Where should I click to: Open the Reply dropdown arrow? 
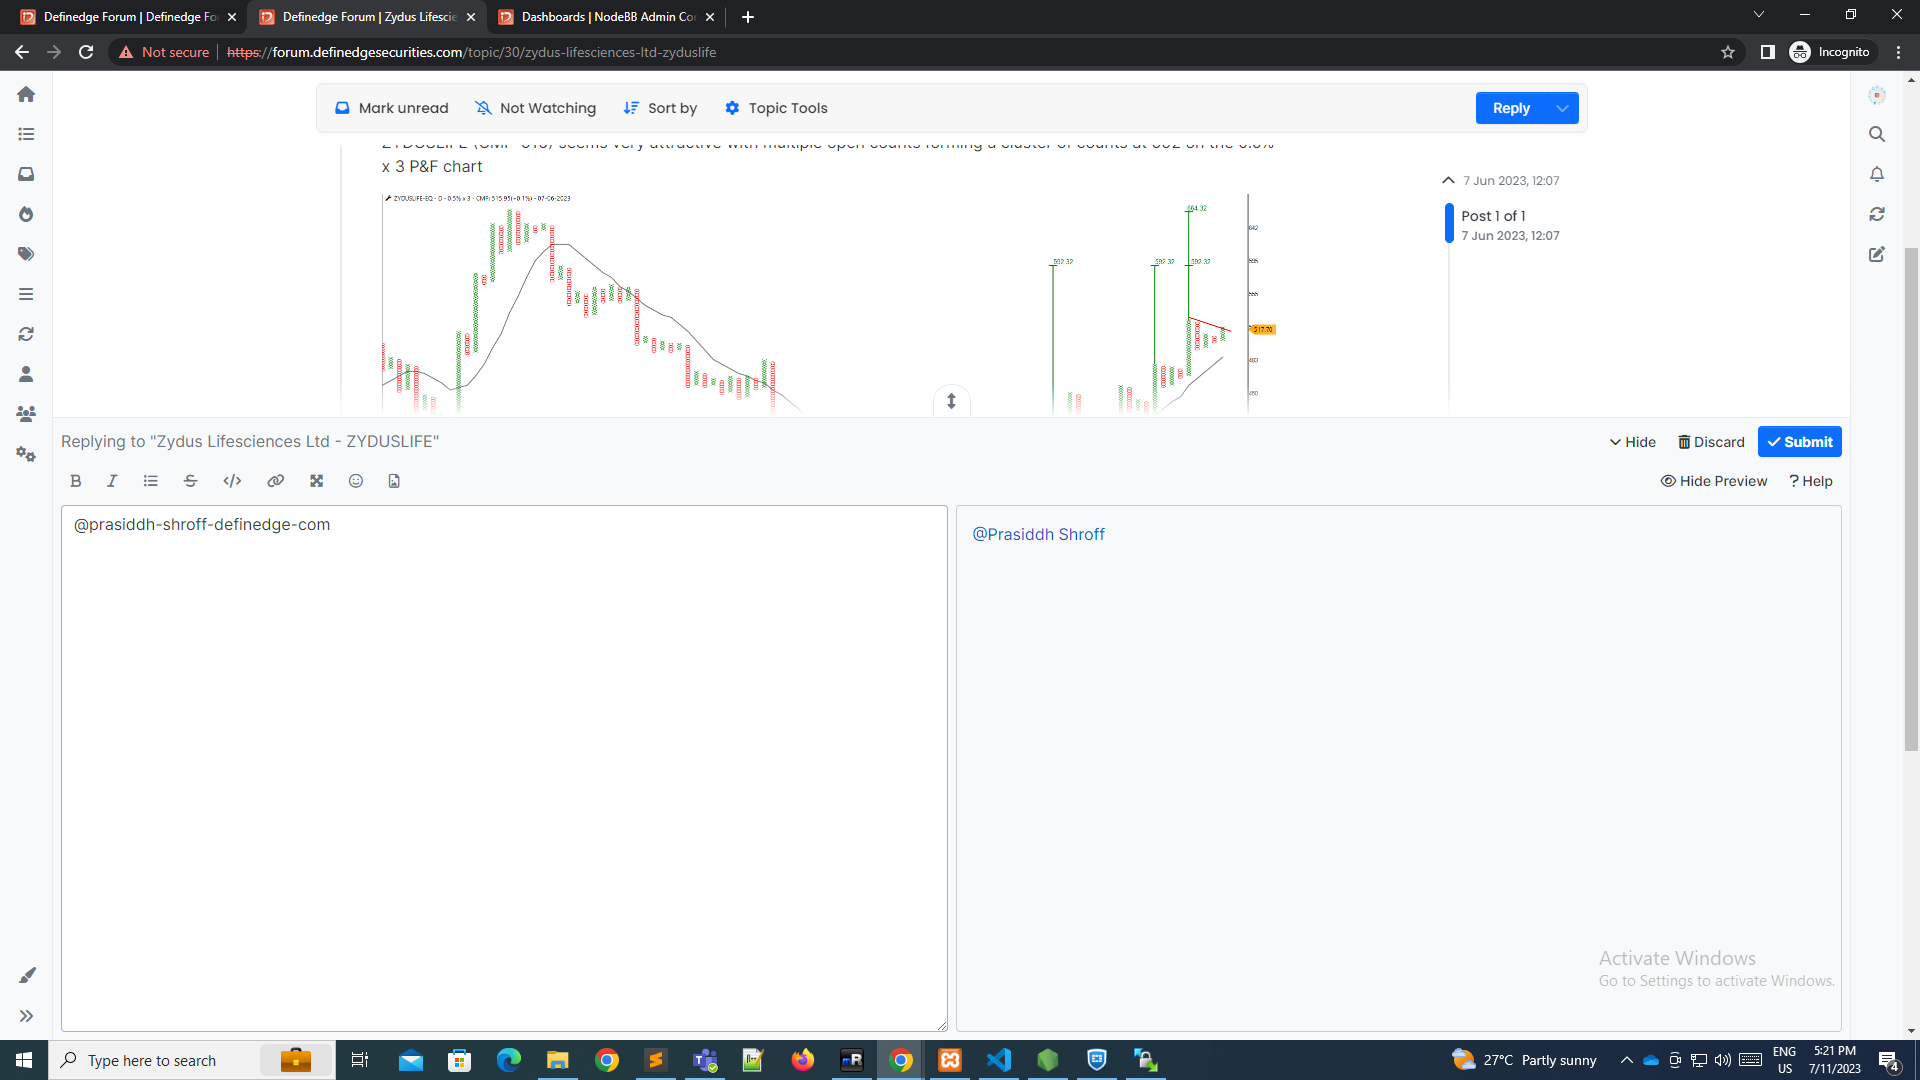click(1560, 108)
